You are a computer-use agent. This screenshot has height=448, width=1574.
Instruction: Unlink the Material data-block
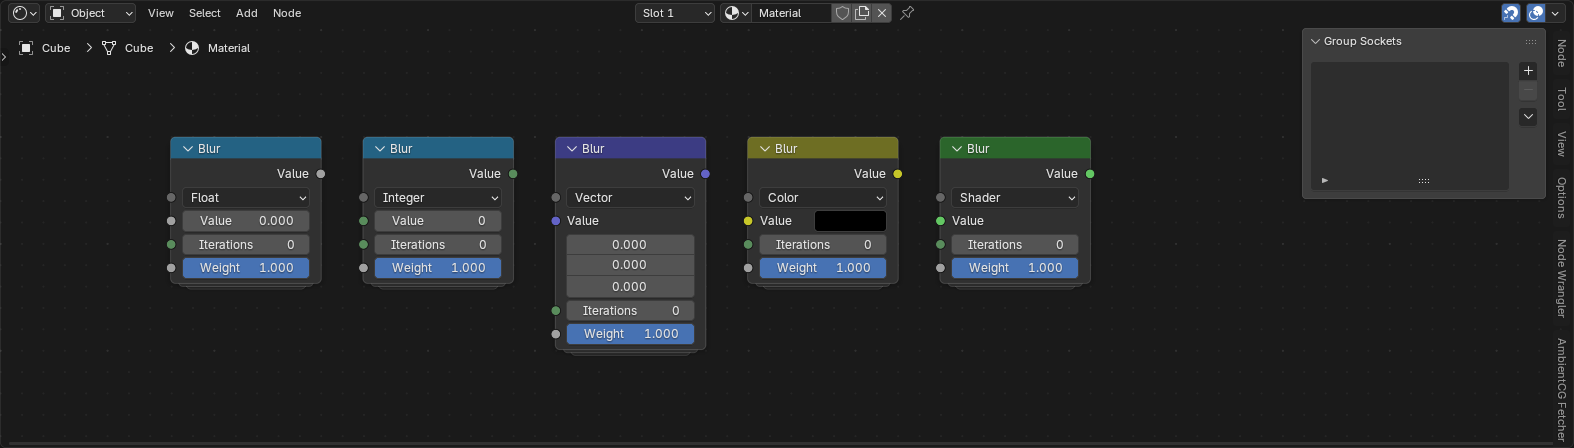click(x=882, y=13)
